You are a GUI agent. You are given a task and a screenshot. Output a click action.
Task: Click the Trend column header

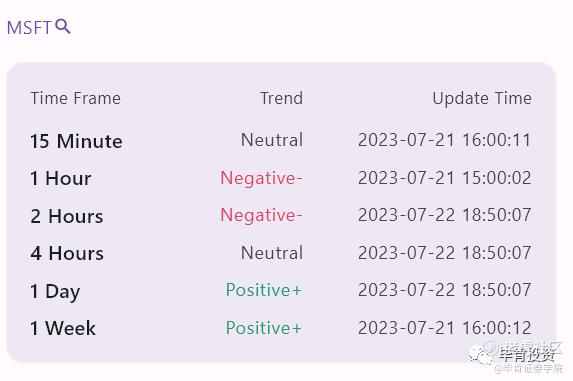point(281,98)
